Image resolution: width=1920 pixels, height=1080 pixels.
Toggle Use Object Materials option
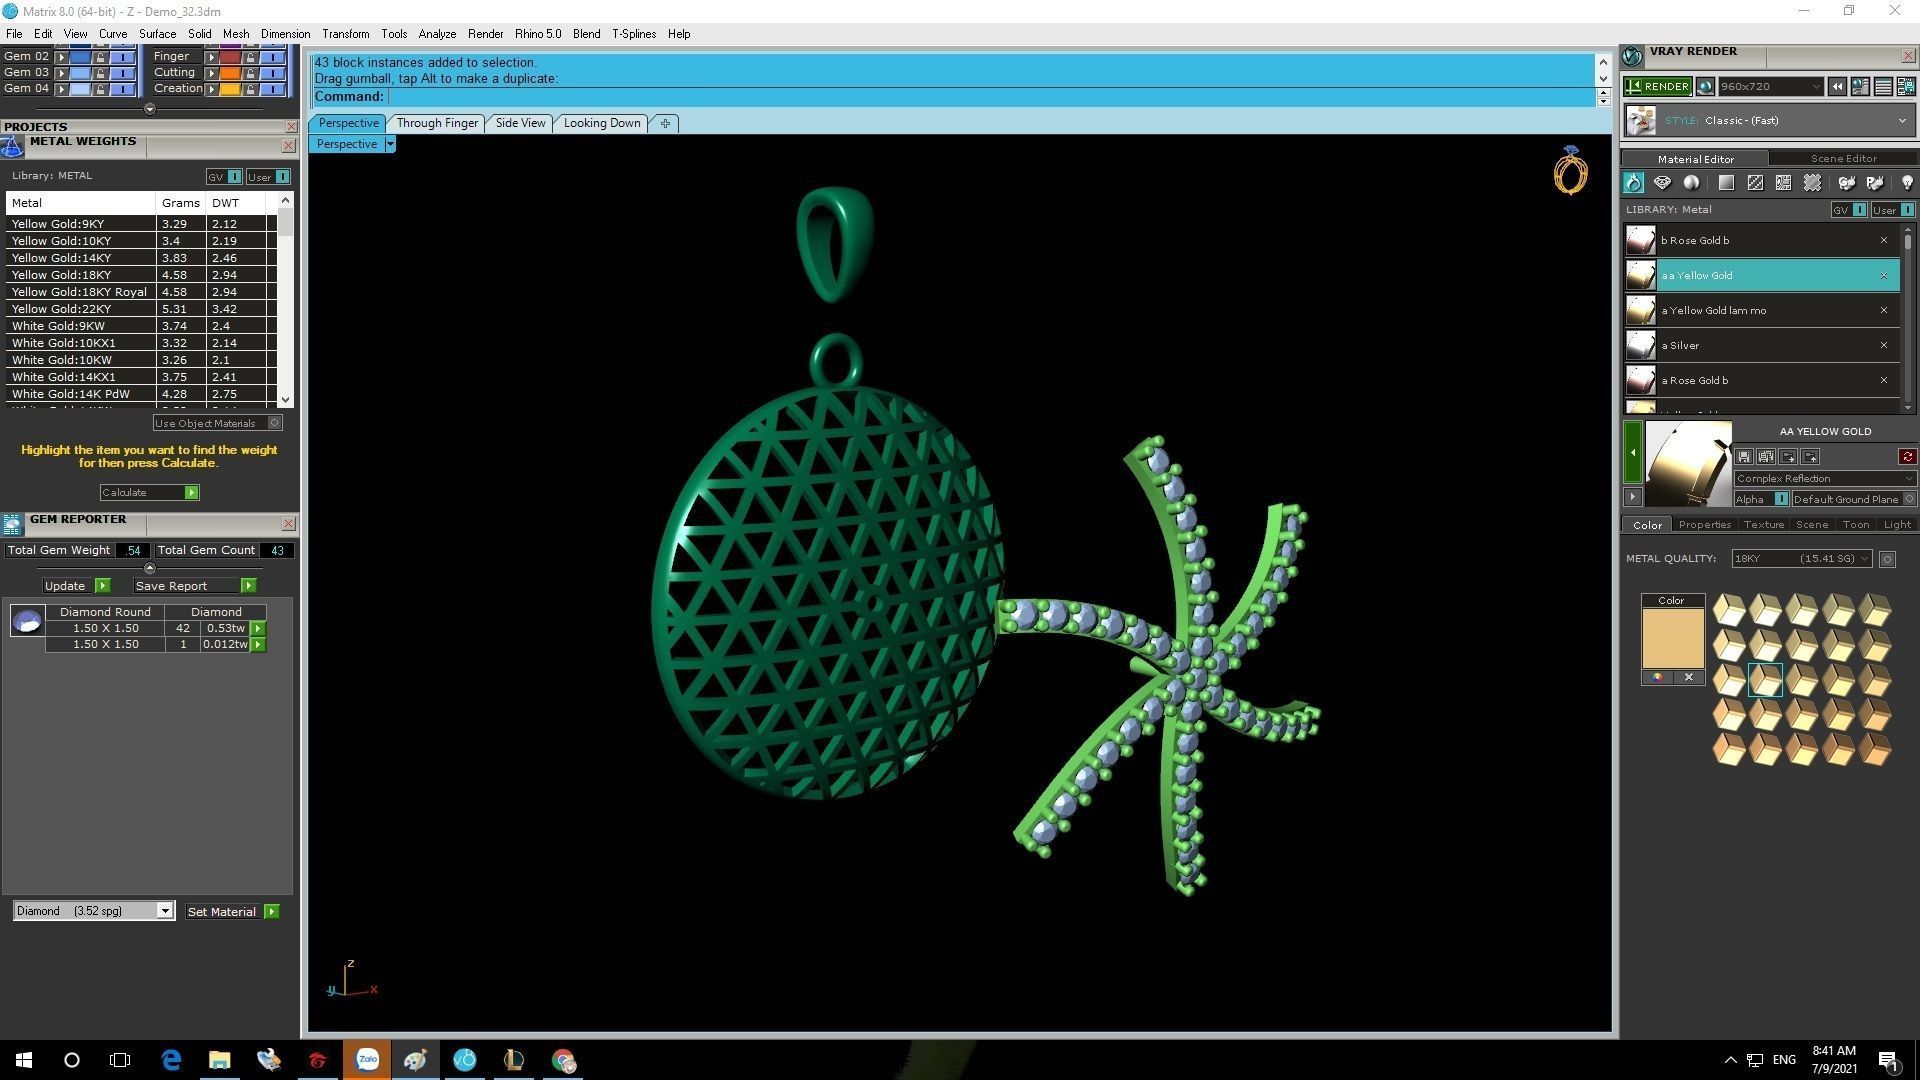pos(217,423)
